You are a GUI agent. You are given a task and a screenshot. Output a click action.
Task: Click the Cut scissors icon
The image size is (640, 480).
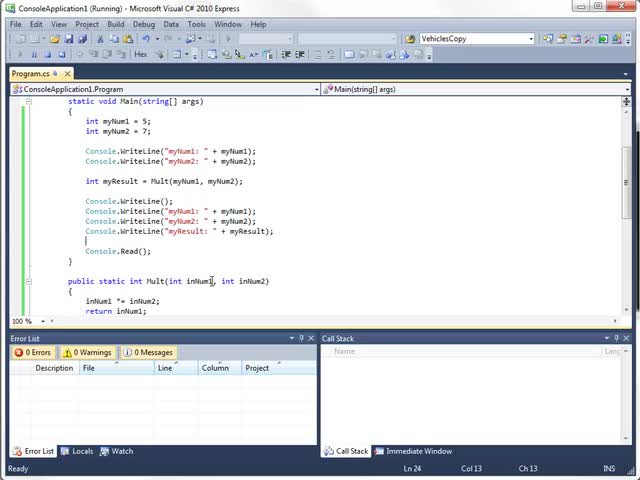(100, 39)
